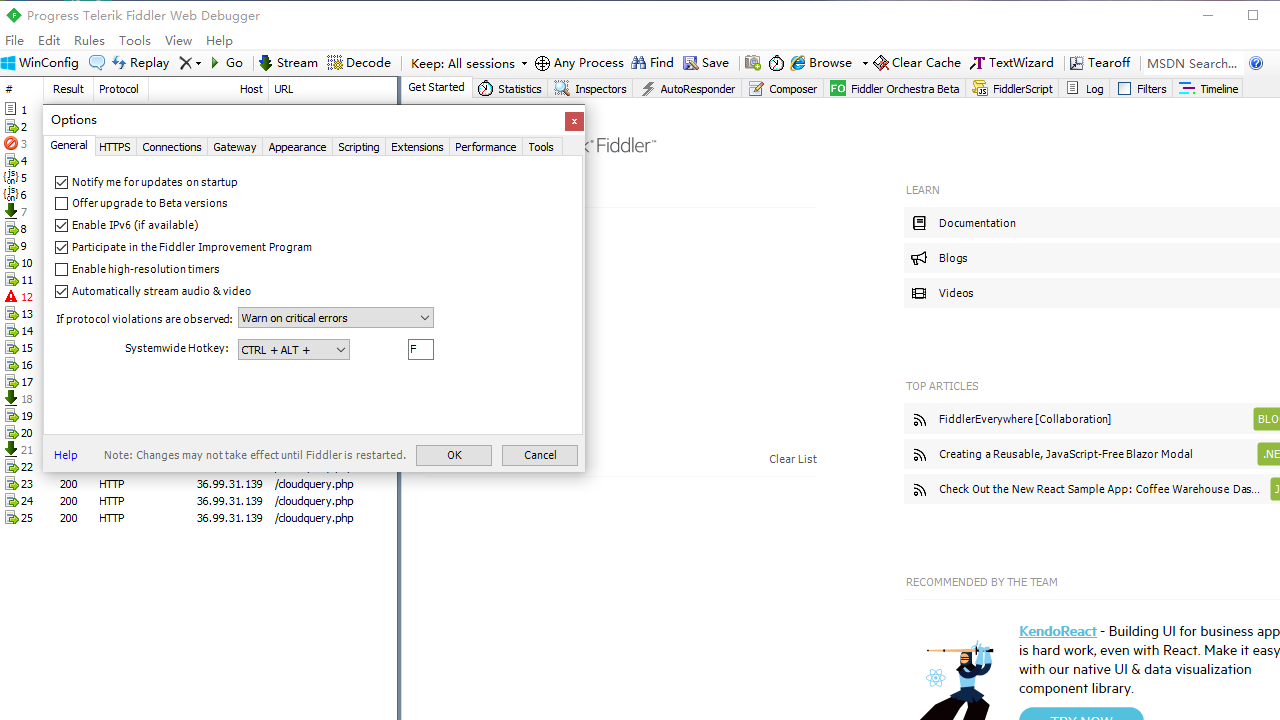
Task: Enable Offer upgrade to Beta versions
Action: click(x=62, y=203)
